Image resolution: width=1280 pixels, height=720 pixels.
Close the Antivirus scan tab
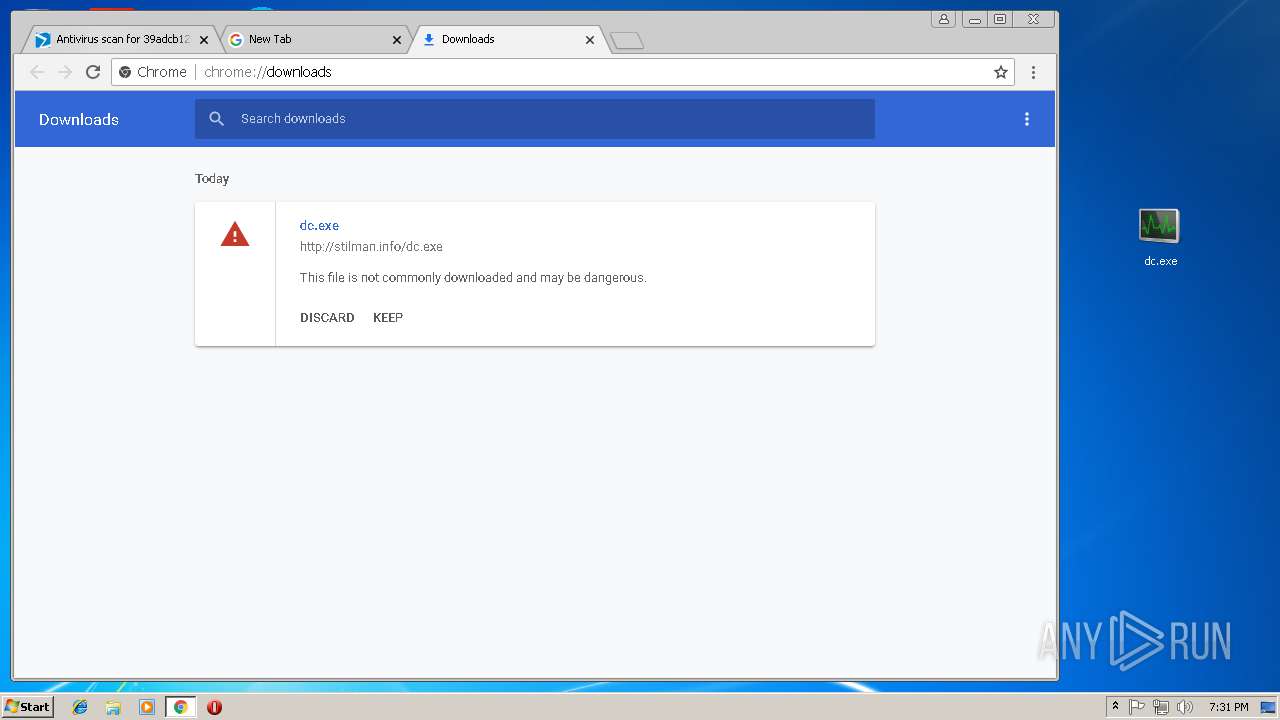click(204, 40)
